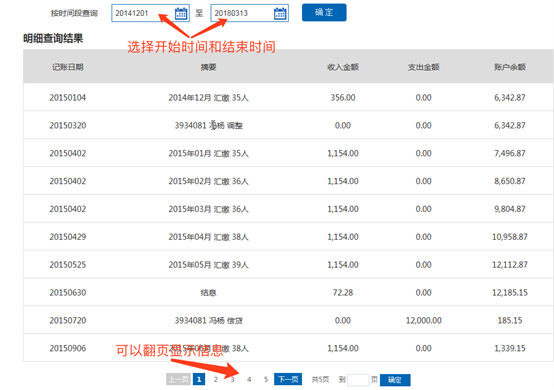
Task: Select the date cell 20150320
Action: tap(67, 125)
